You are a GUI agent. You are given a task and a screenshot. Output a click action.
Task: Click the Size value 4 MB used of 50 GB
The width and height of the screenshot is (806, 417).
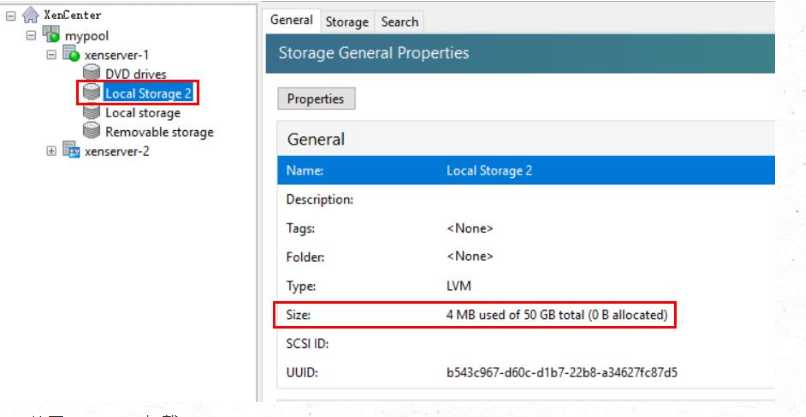pyautogui.click(x=557, y=315)
